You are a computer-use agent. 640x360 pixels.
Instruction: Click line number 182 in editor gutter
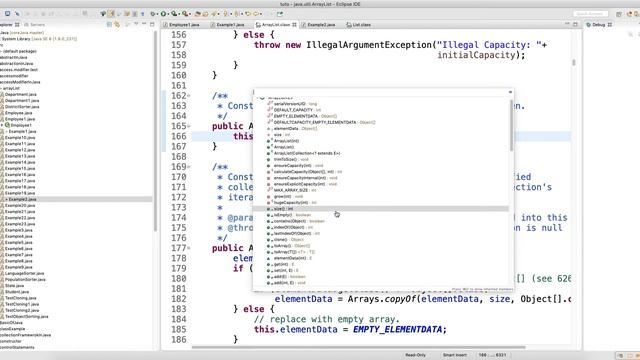pos(179,299)
